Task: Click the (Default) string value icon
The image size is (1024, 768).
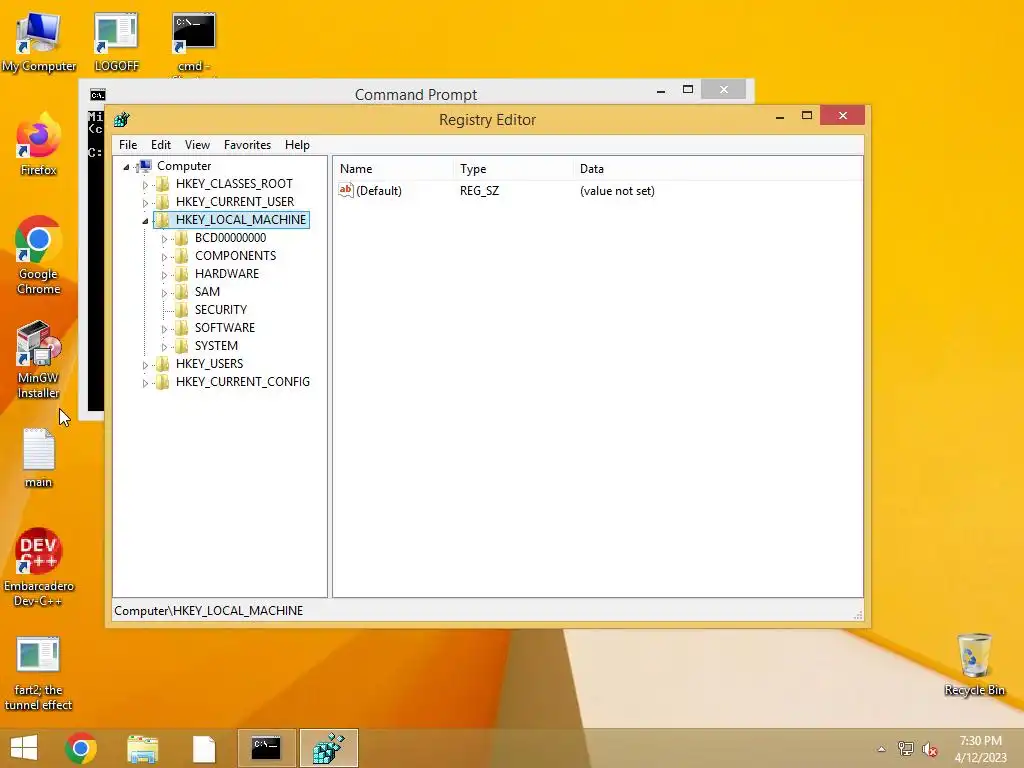Action: tap(346, 190)
